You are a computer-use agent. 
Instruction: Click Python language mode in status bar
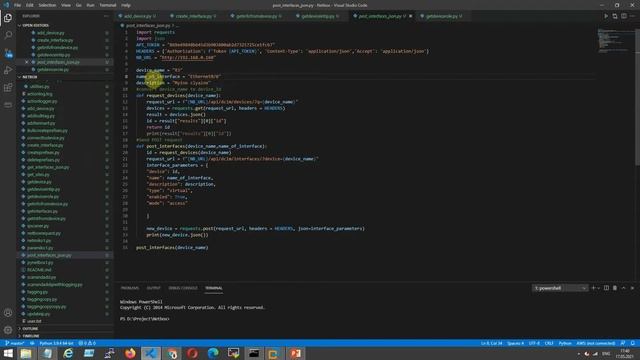pos(565,343)
